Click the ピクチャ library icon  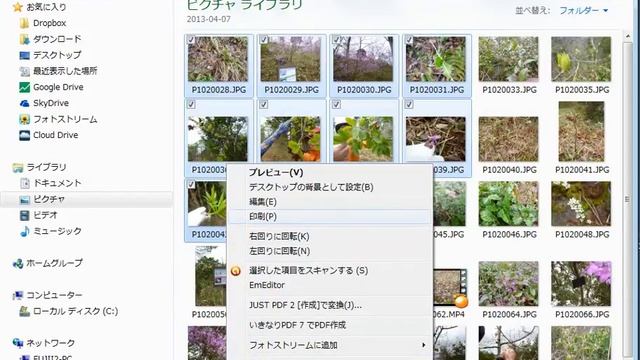point(24,199)
